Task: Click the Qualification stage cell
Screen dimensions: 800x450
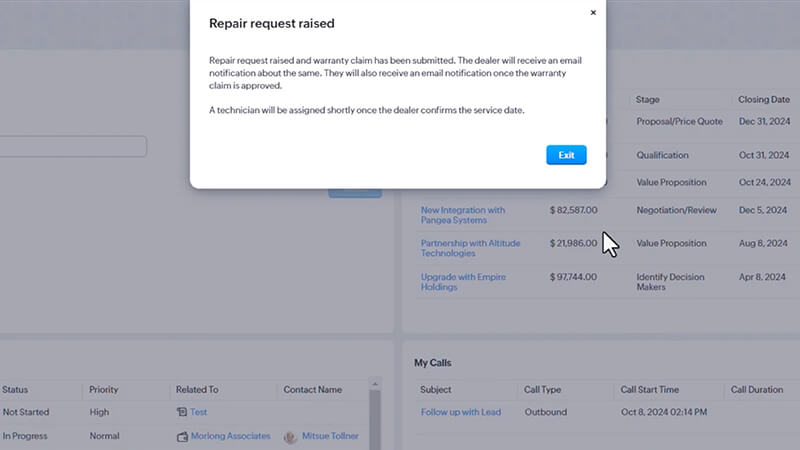Action: (662, 155)
